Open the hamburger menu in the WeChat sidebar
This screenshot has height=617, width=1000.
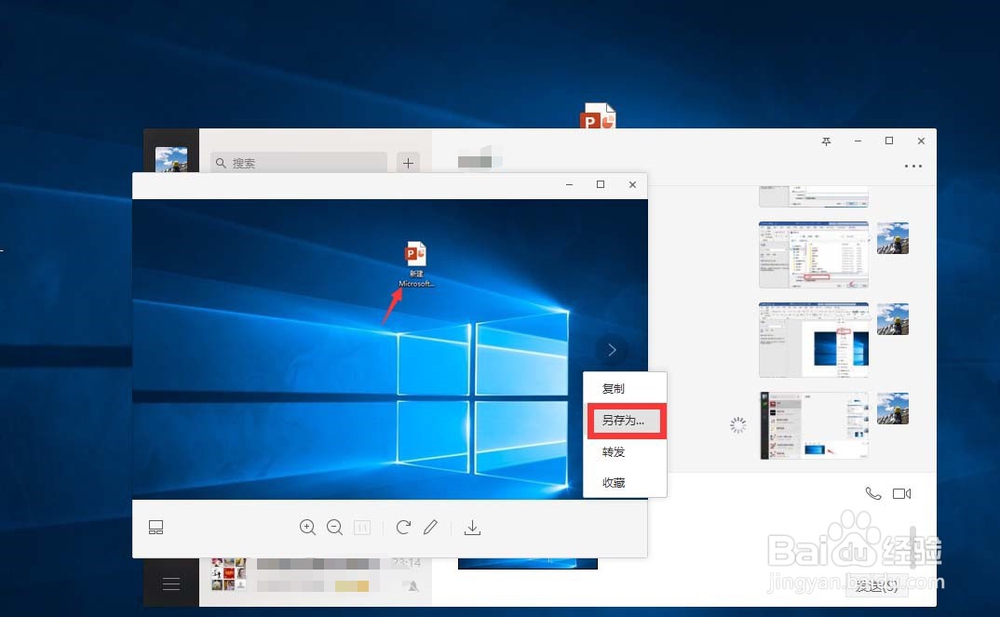(x=171, y=584)
